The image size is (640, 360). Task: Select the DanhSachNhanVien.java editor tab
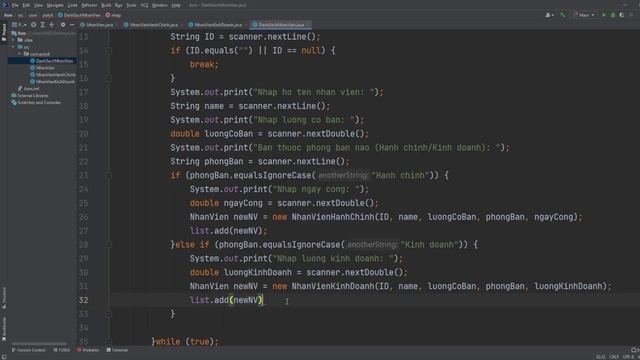(280, 25)
